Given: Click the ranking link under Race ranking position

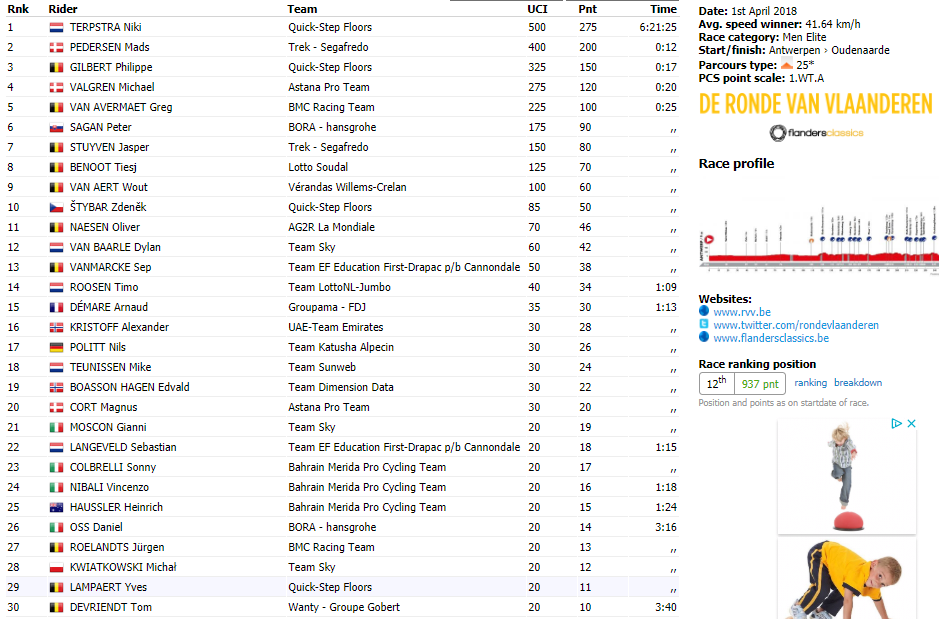Looking at the screenshot, I should coord(810,383).
